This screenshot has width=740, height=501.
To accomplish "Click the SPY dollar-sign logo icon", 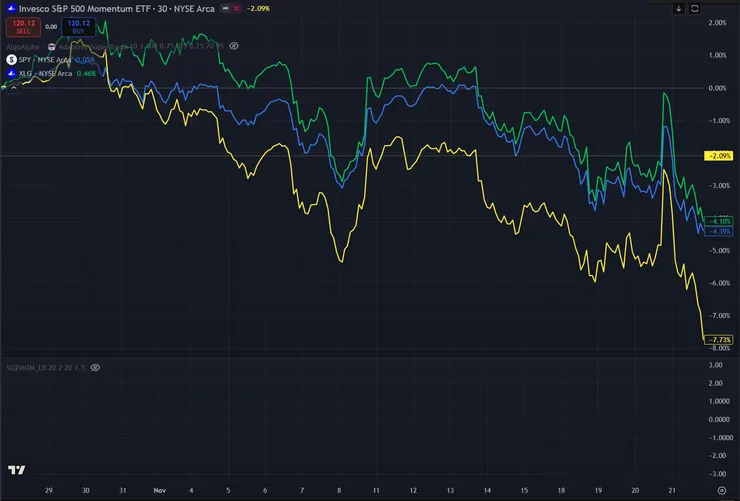I will tap(11, 60).
